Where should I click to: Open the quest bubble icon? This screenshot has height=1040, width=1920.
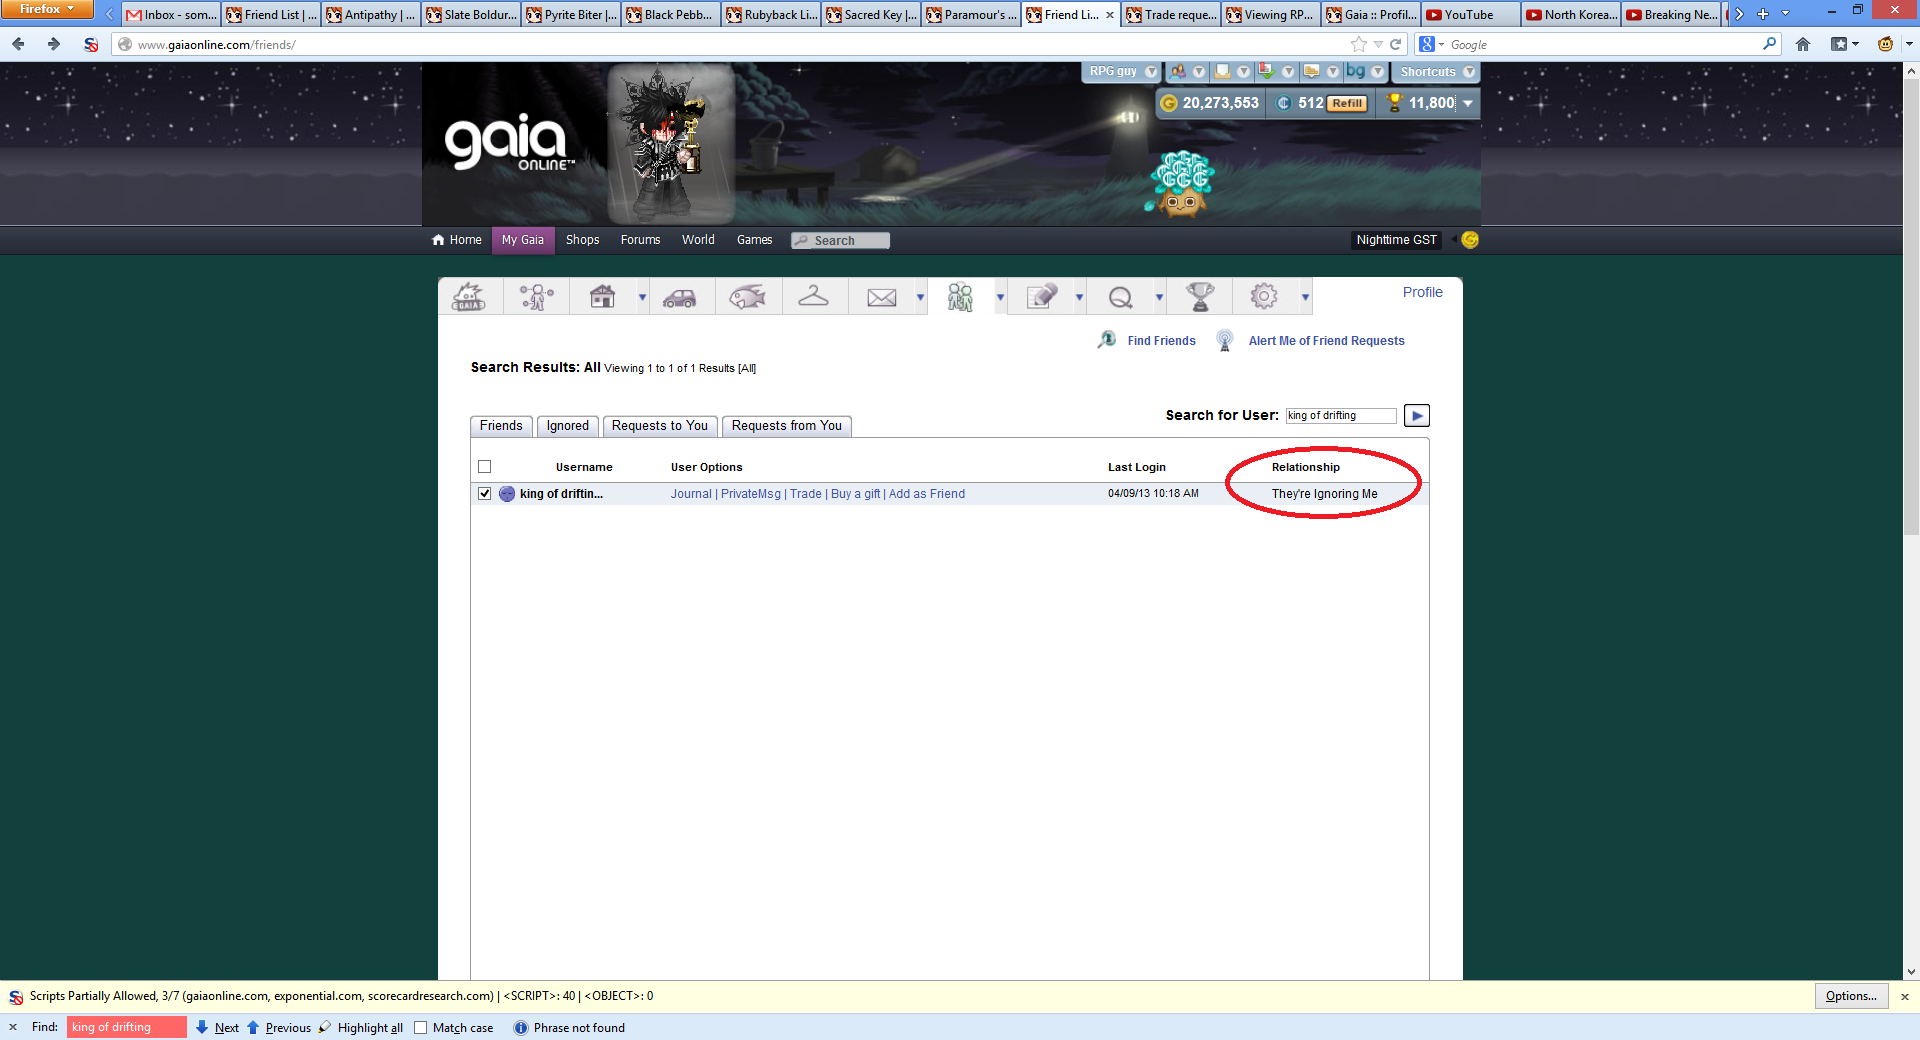(1121, 298)
